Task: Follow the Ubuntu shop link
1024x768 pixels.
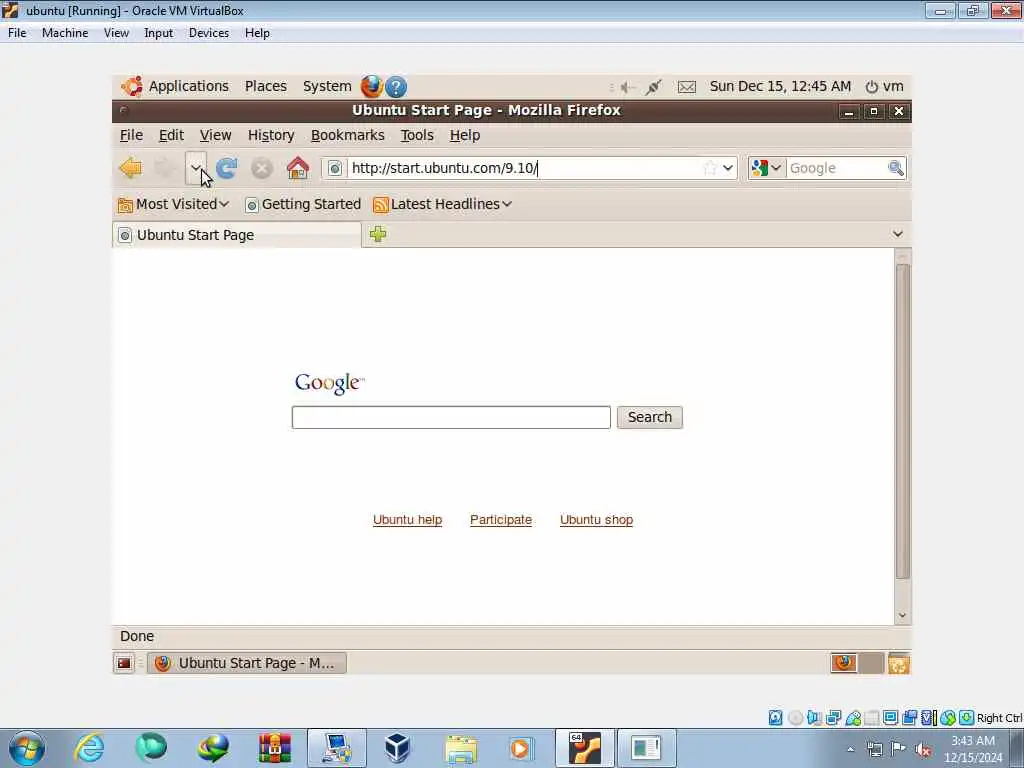Action: [596, 520]
